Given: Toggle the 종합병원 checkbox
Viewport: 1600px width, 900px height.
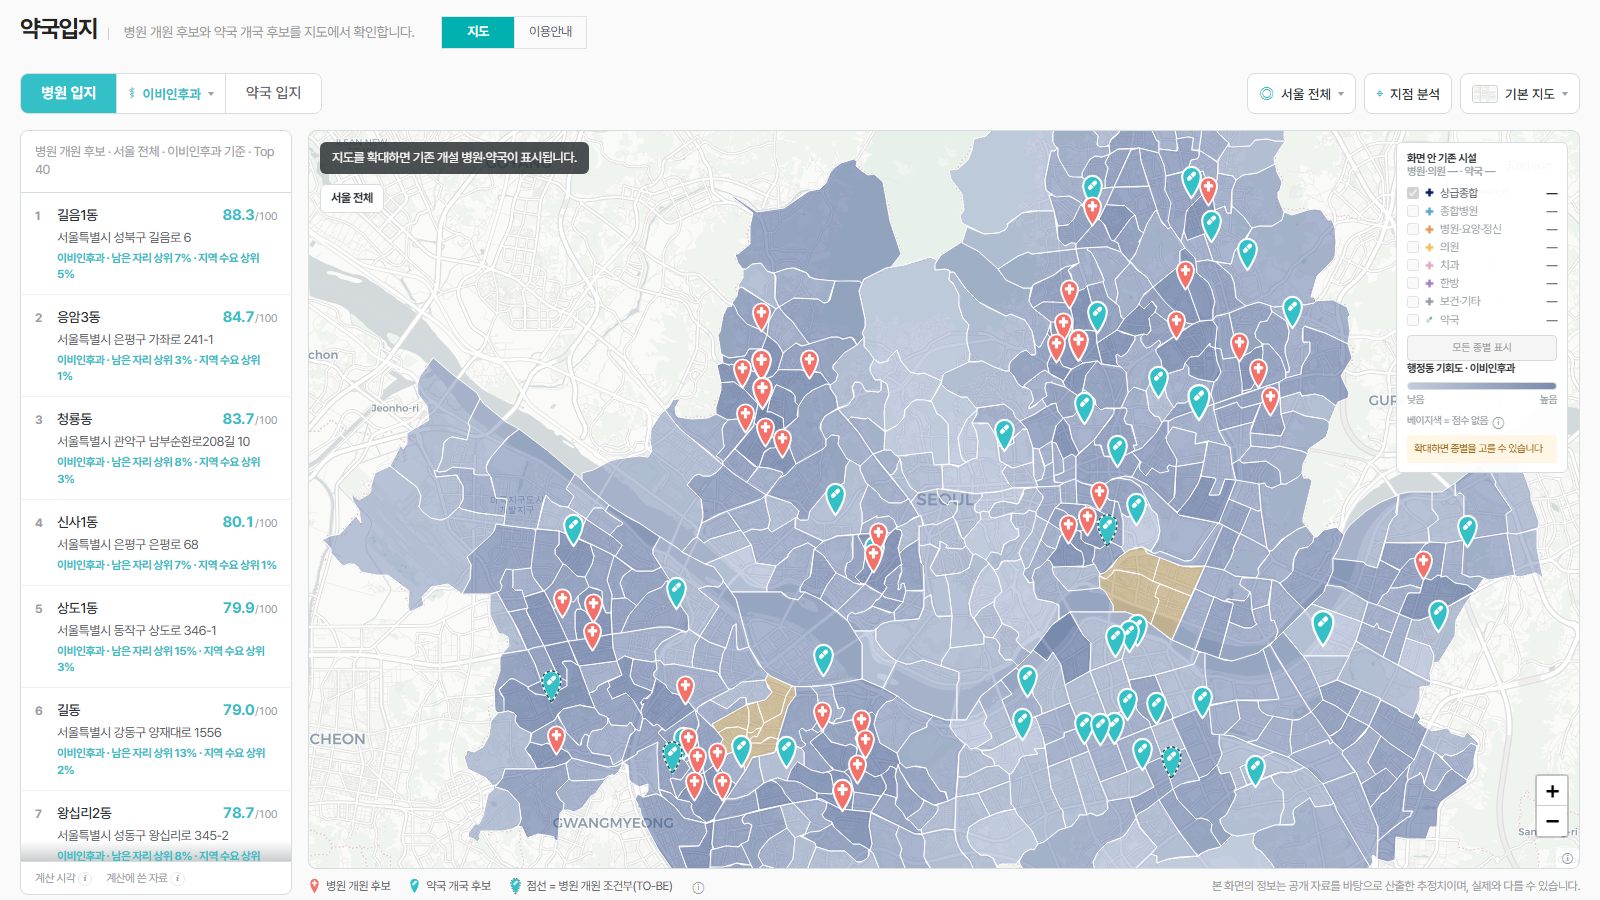Looking at the screenshot, I should (x=1413, y=211).
